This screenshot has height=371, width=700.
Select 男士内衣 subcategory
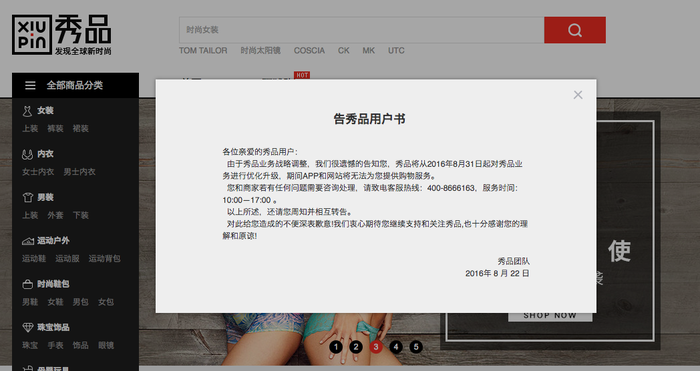pos(79,172)
